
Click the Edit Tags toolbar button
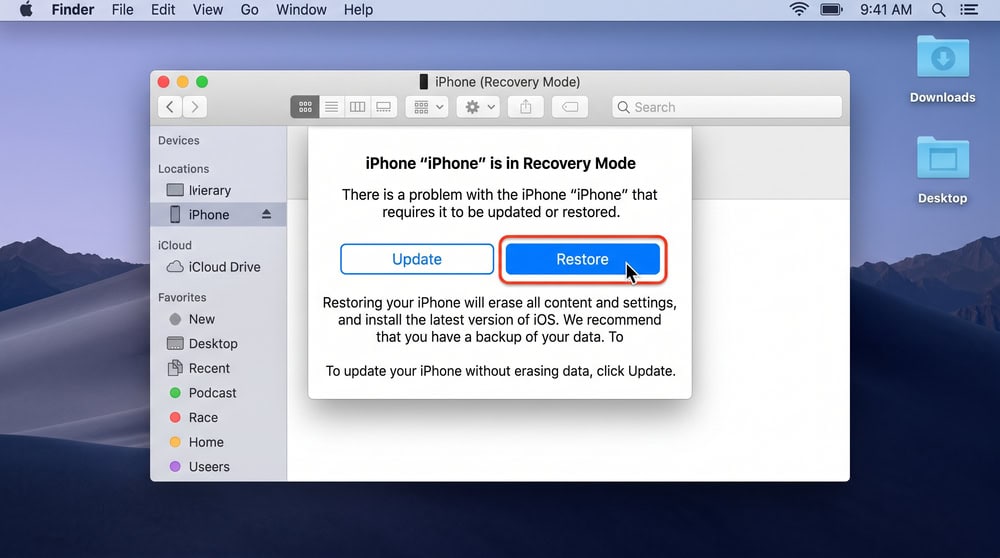click(570, 107)
